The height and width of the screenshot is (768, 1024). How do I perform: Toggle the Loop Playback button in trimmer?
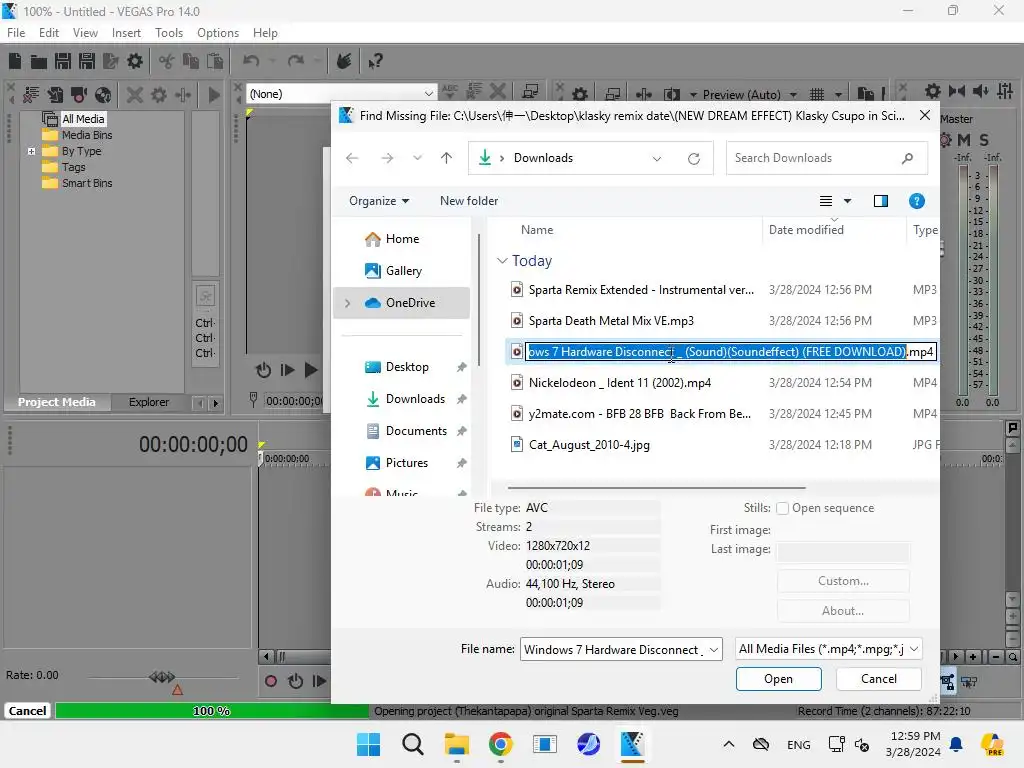click(x=263, y=370)
